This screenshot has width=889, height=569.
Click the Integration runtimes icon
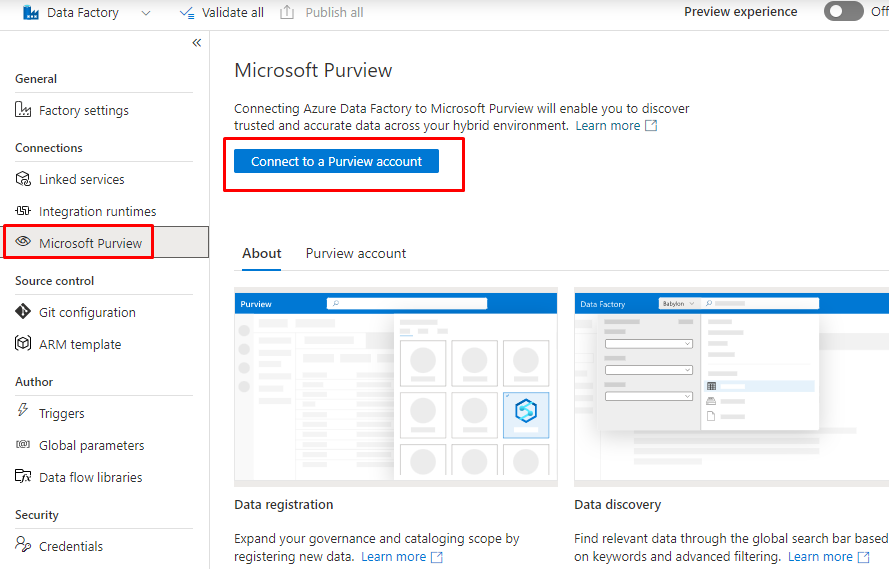[x=23, y=211]
